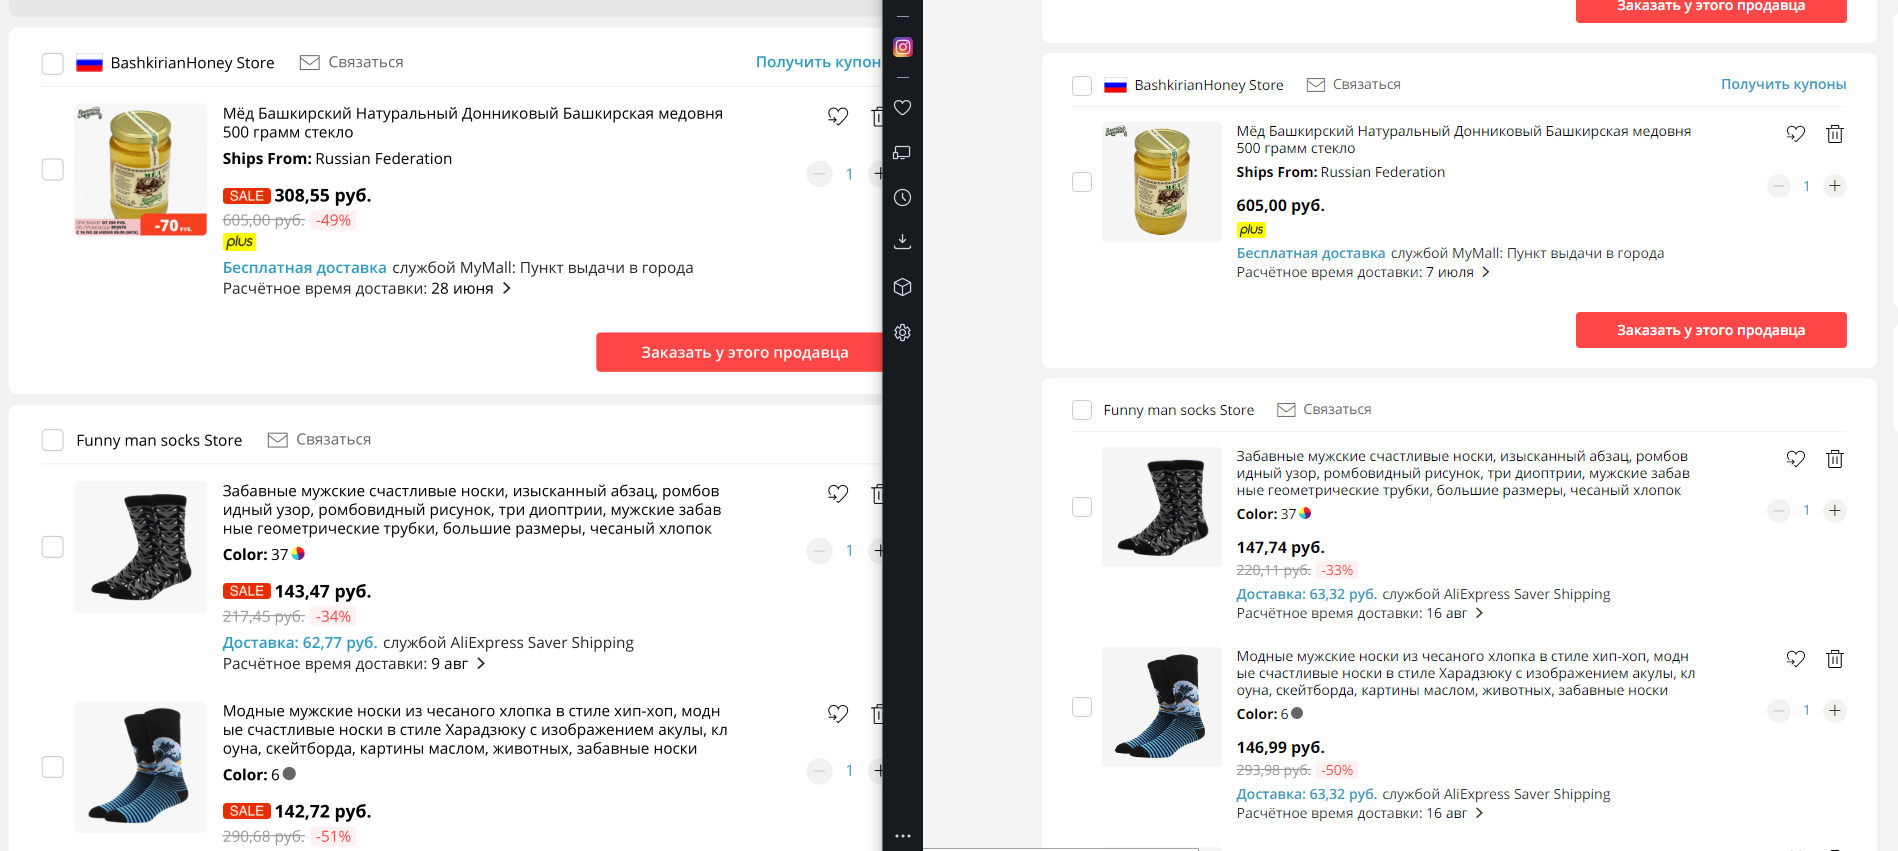Click Доставка: 62,77 руб. link

pos(300,642)
